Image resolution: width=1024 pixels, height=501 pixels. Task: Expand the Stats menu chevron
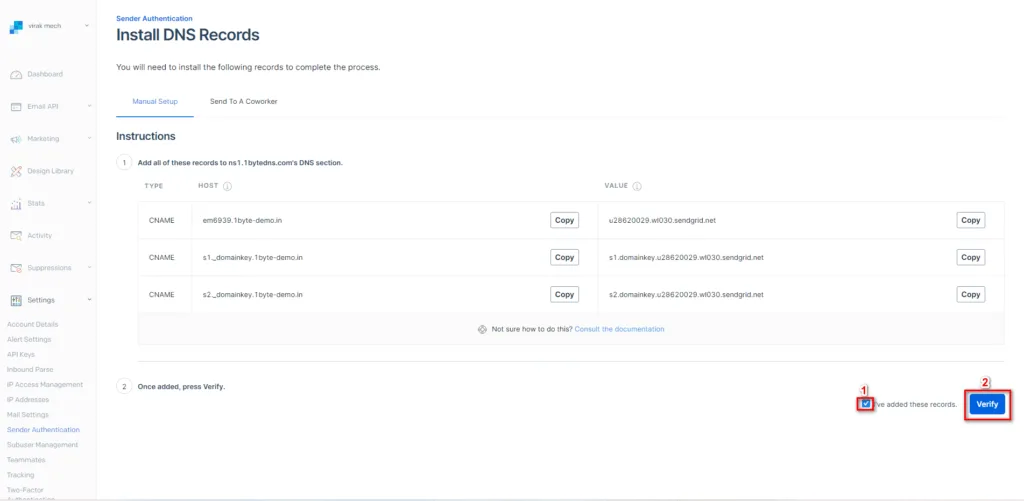coord(89,203)
